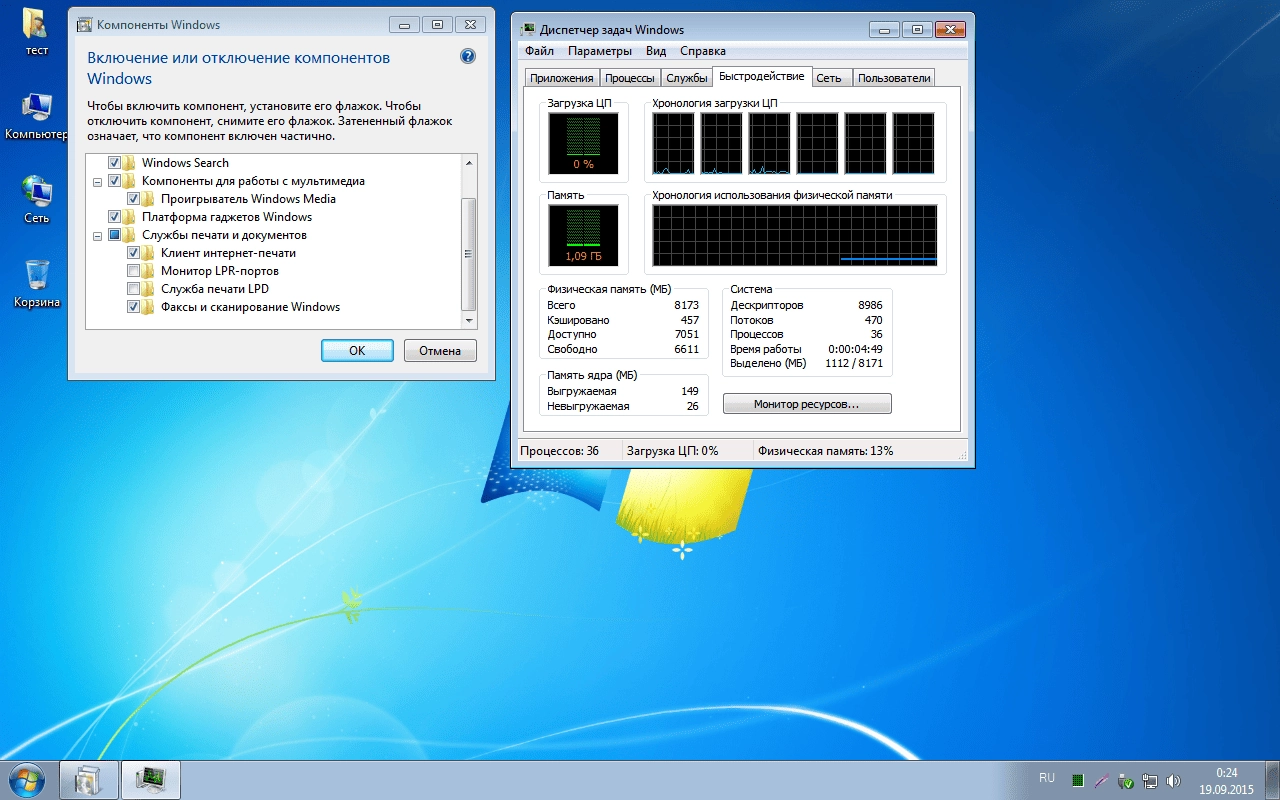Click the purple feather tray icon
Screen dimensions: 1280x800
(x=1102, y=780)
